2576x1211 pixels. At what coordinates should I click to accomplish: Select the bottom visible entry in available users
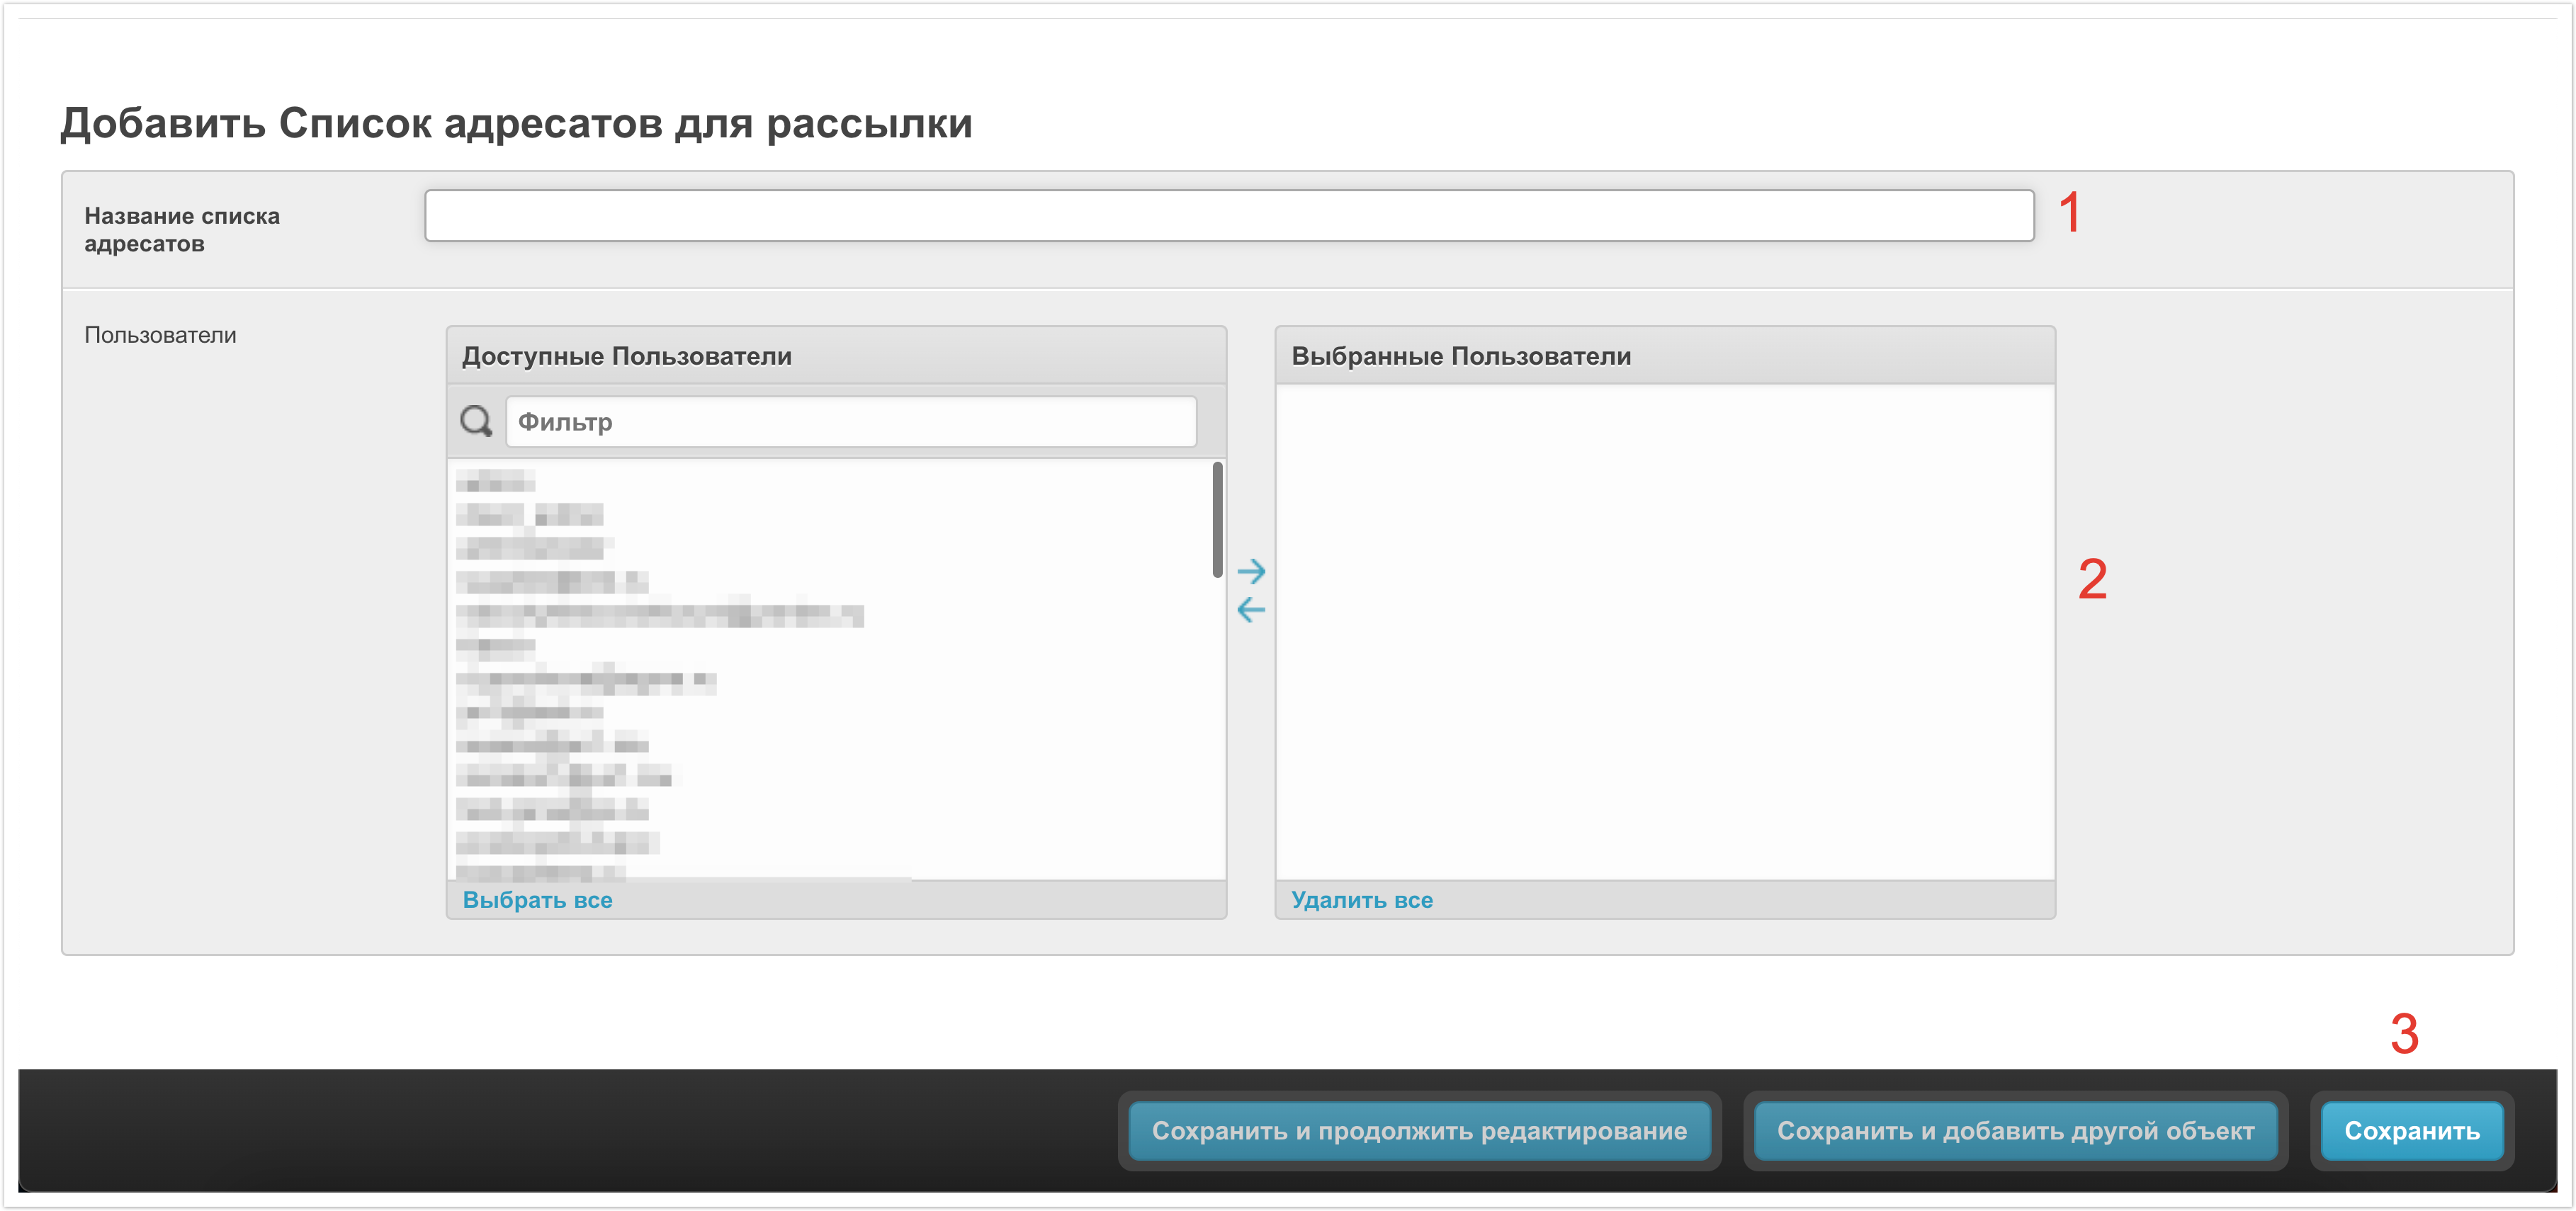[540, 872]
